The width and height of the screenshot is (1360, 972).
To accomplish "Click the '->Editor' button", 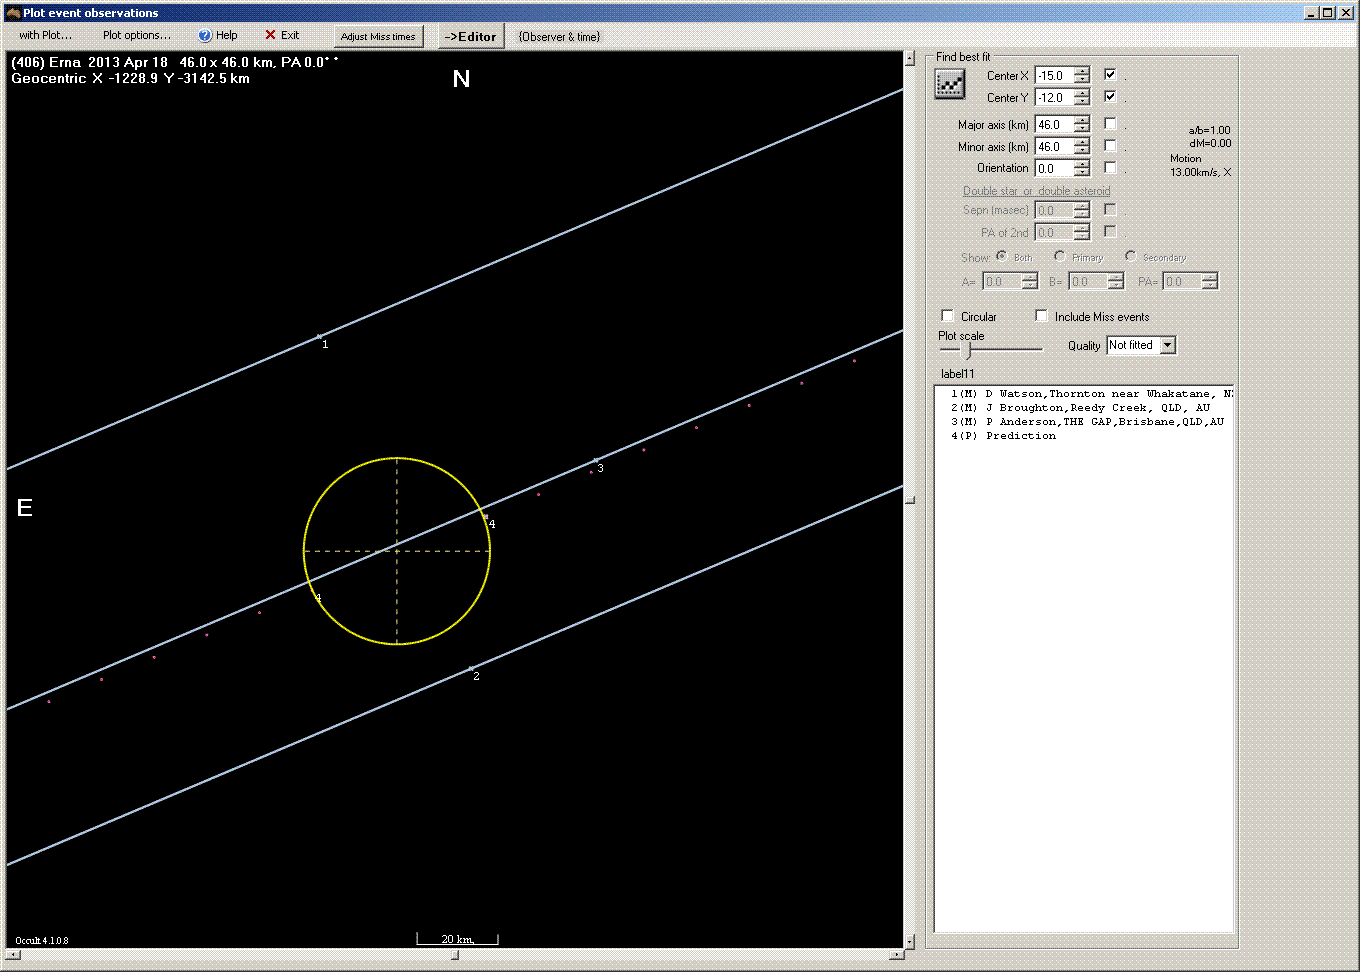I will (470, 36).
